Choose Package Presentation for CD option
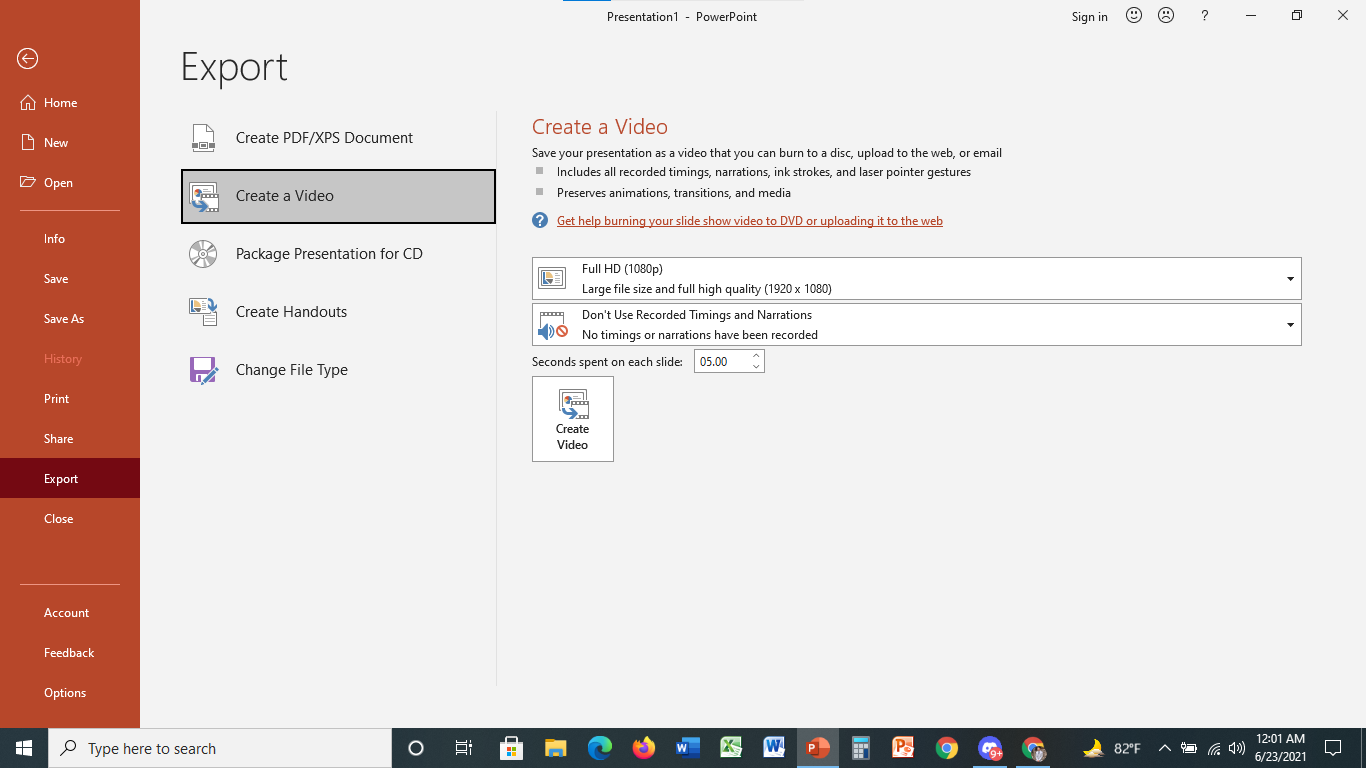1366x768 pixels. coord(338,254)
